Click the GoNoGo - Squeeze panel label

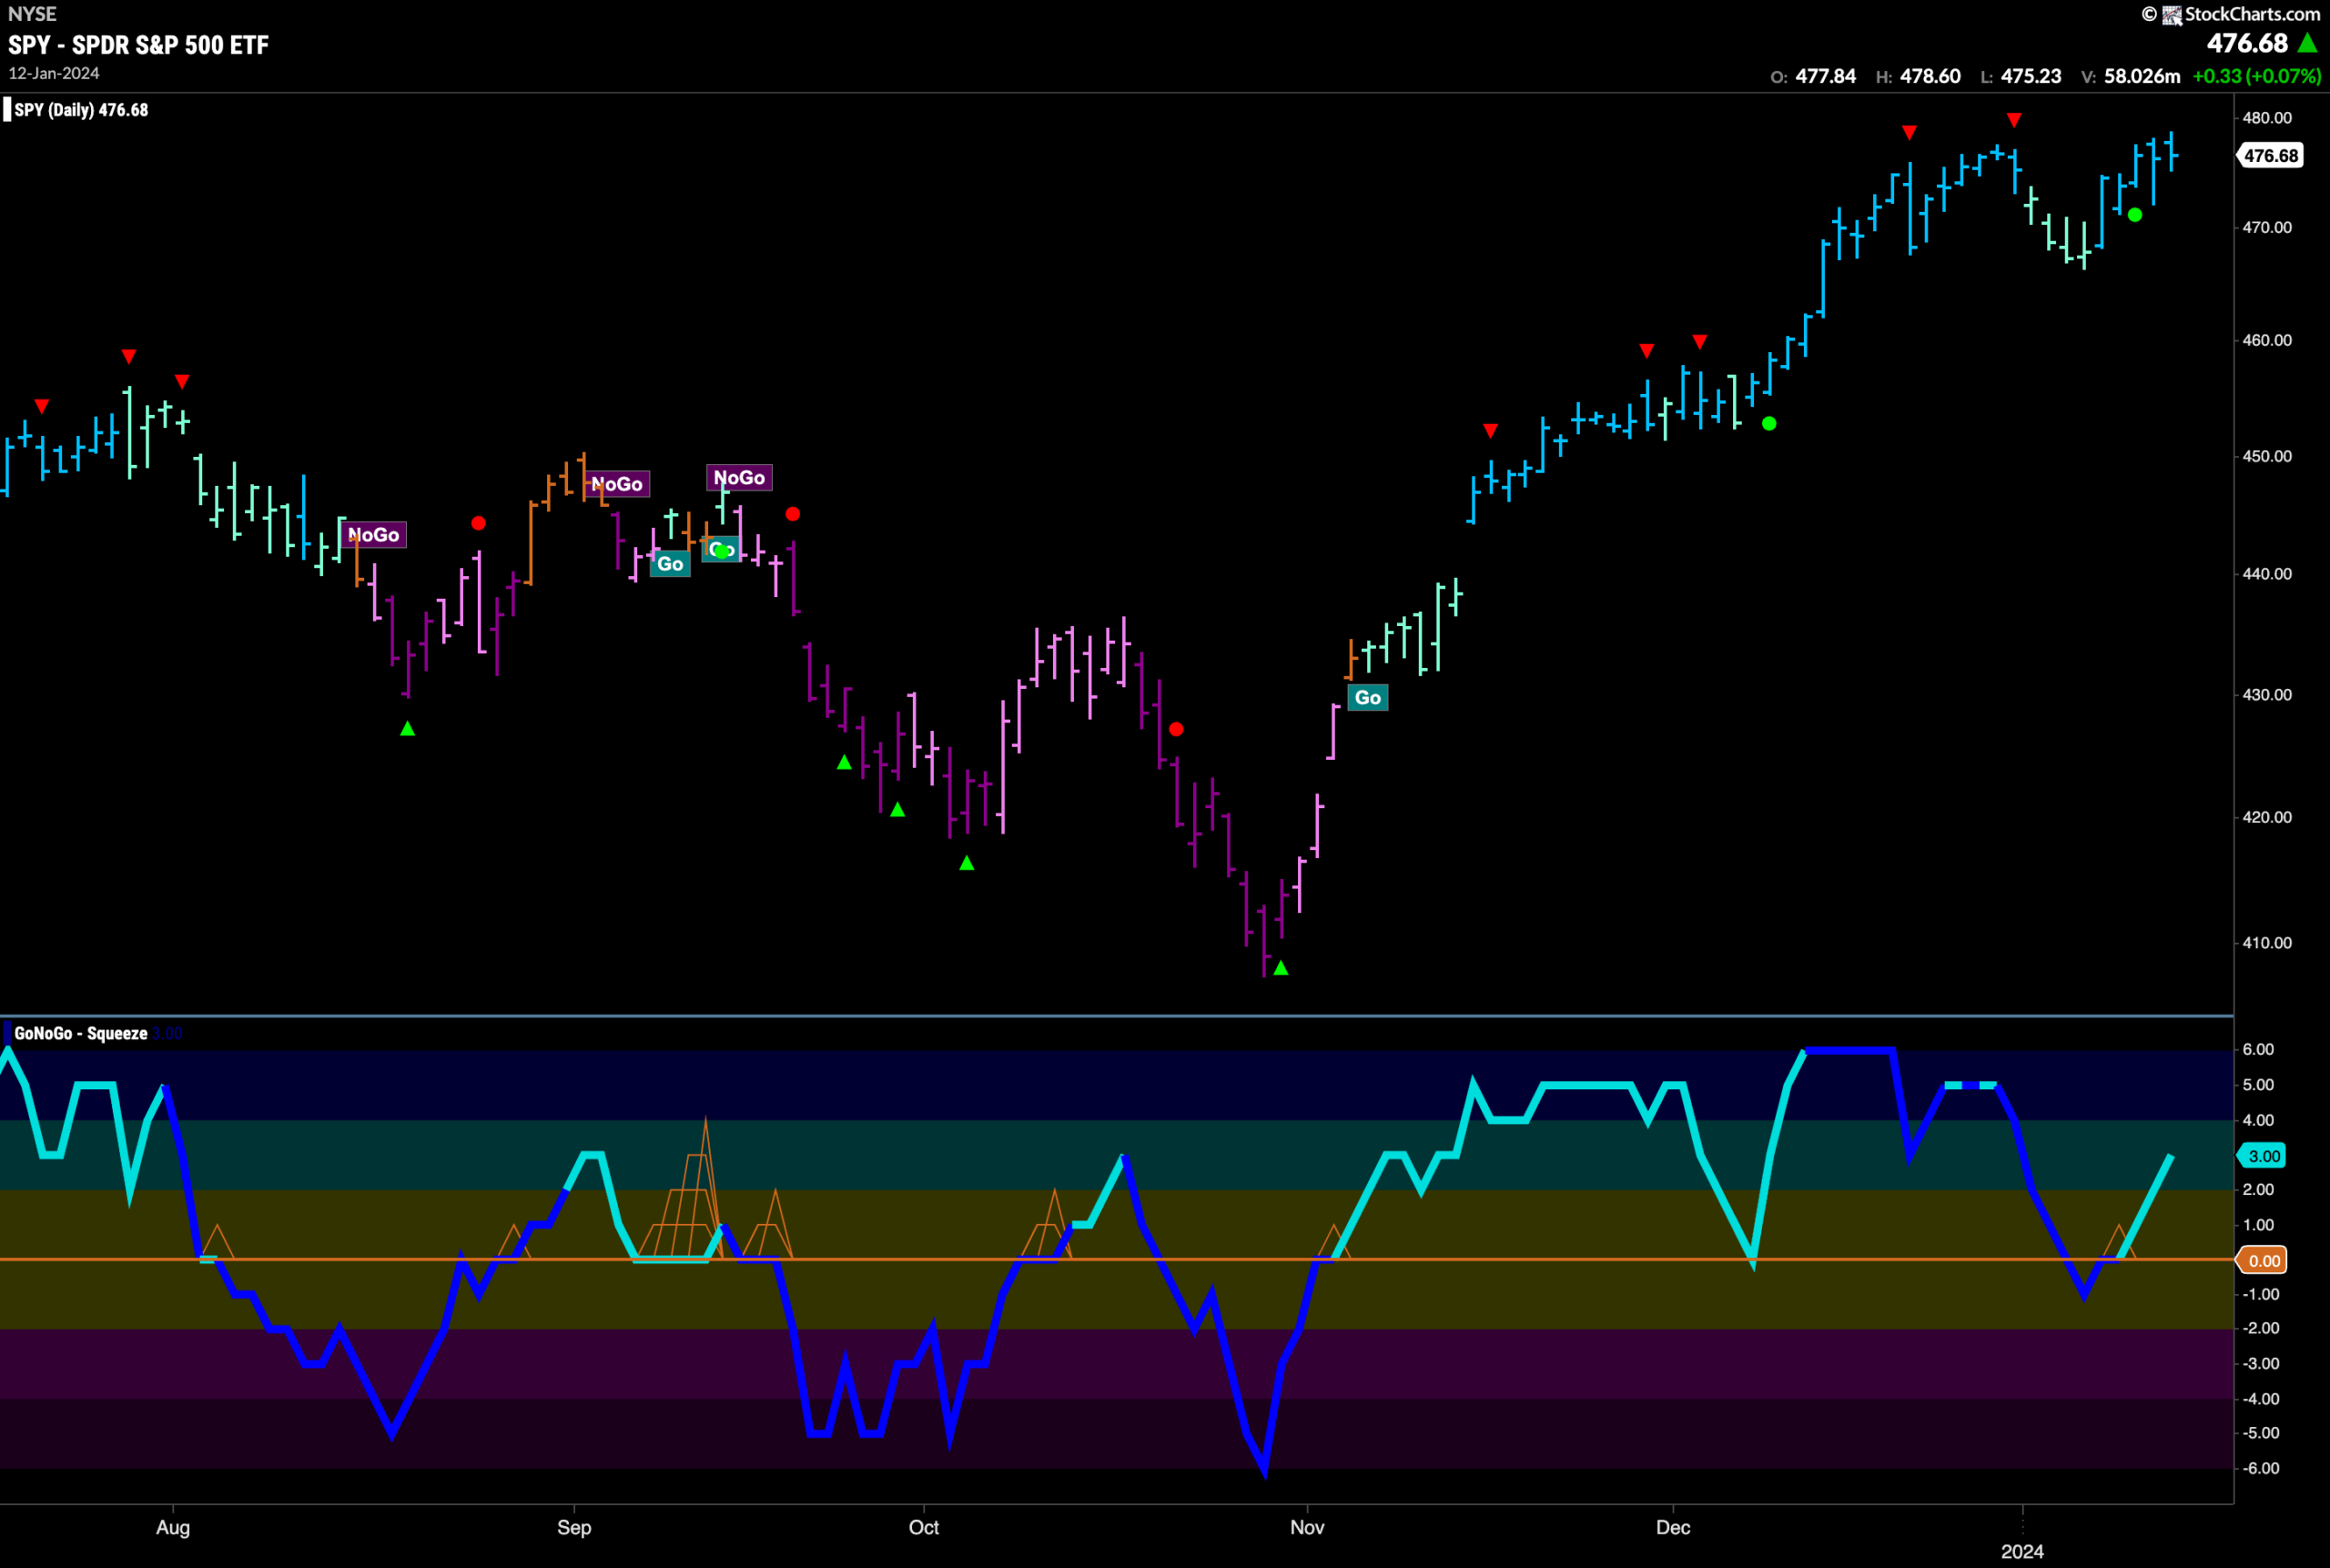[81, 1033]
